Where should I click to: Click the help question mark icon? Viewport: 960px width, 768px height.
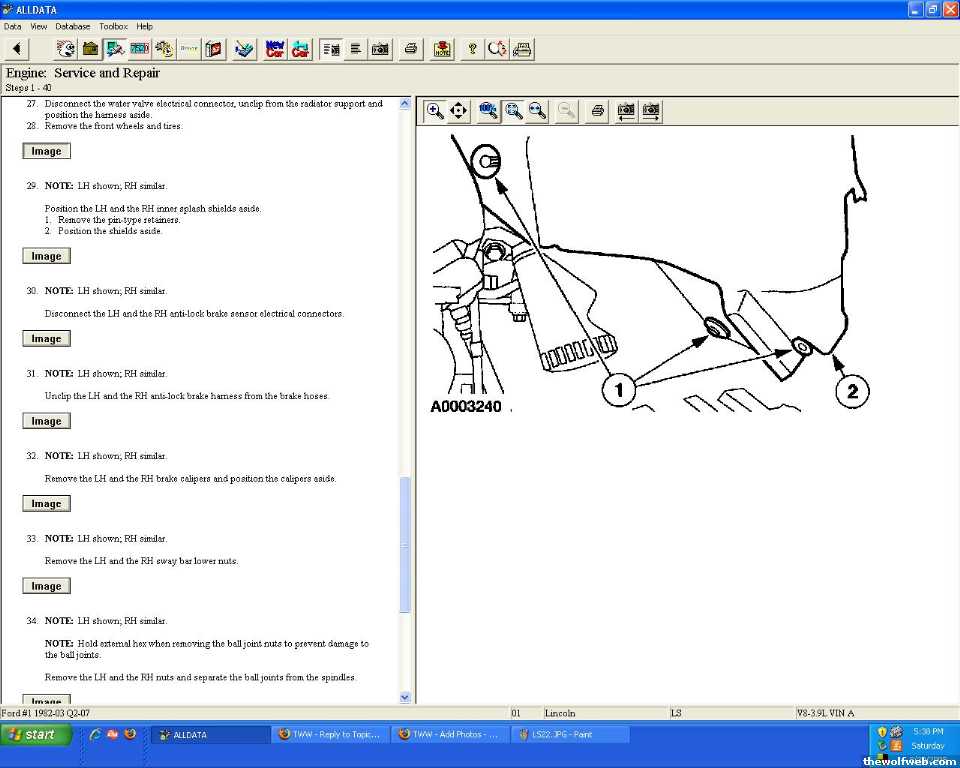coord(472,49)
